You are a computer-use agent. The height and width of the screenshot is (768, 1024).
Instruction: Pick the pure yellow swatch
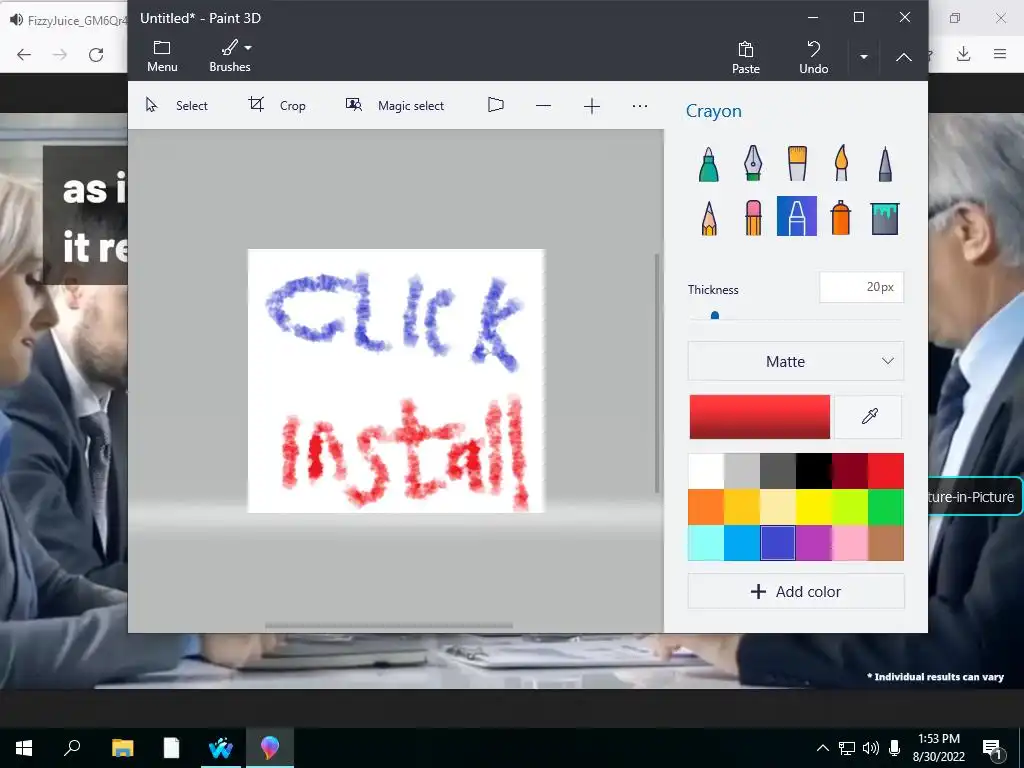[814, 507]
